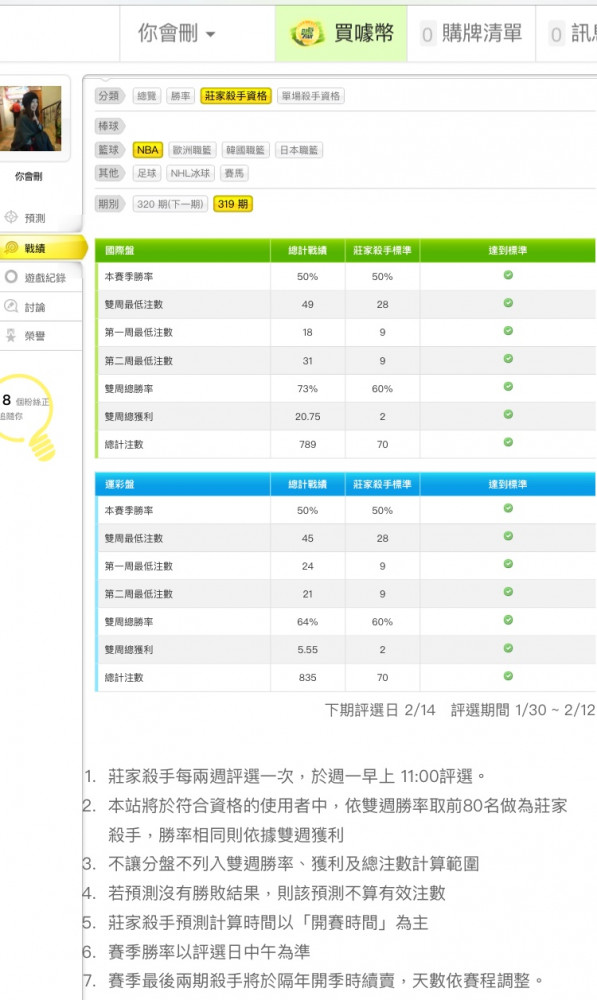597x1000 pixels.
Task: Select the 勝率 category filter
Action: tap(181, 96)
